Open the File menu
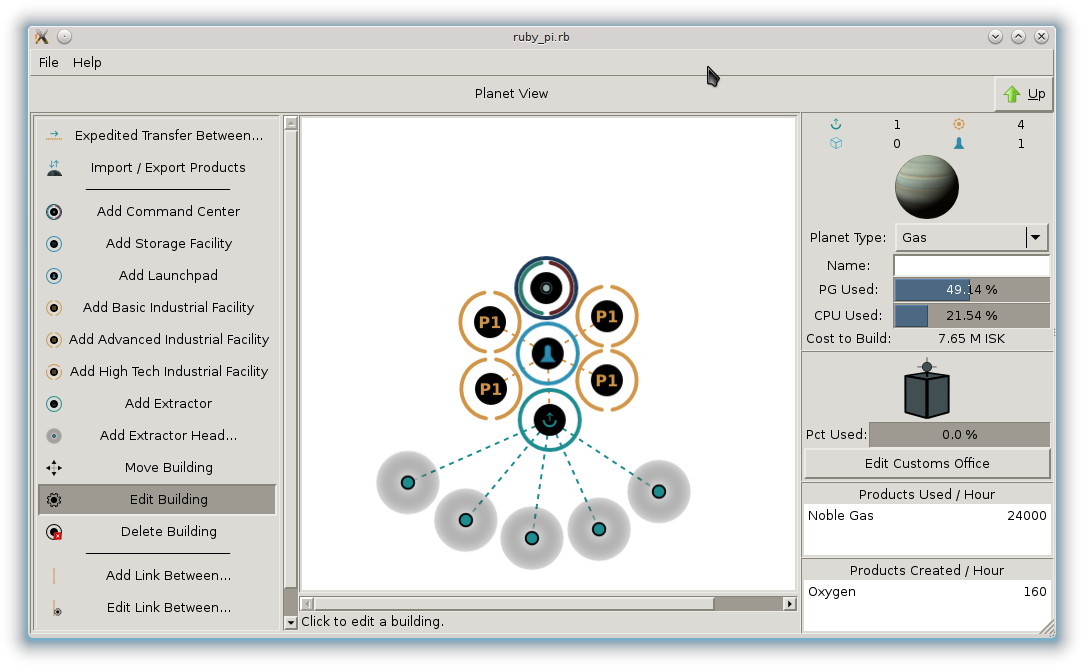Viewport: 1083px width, 667px height. pyautogui.click(x=48, y=62)
